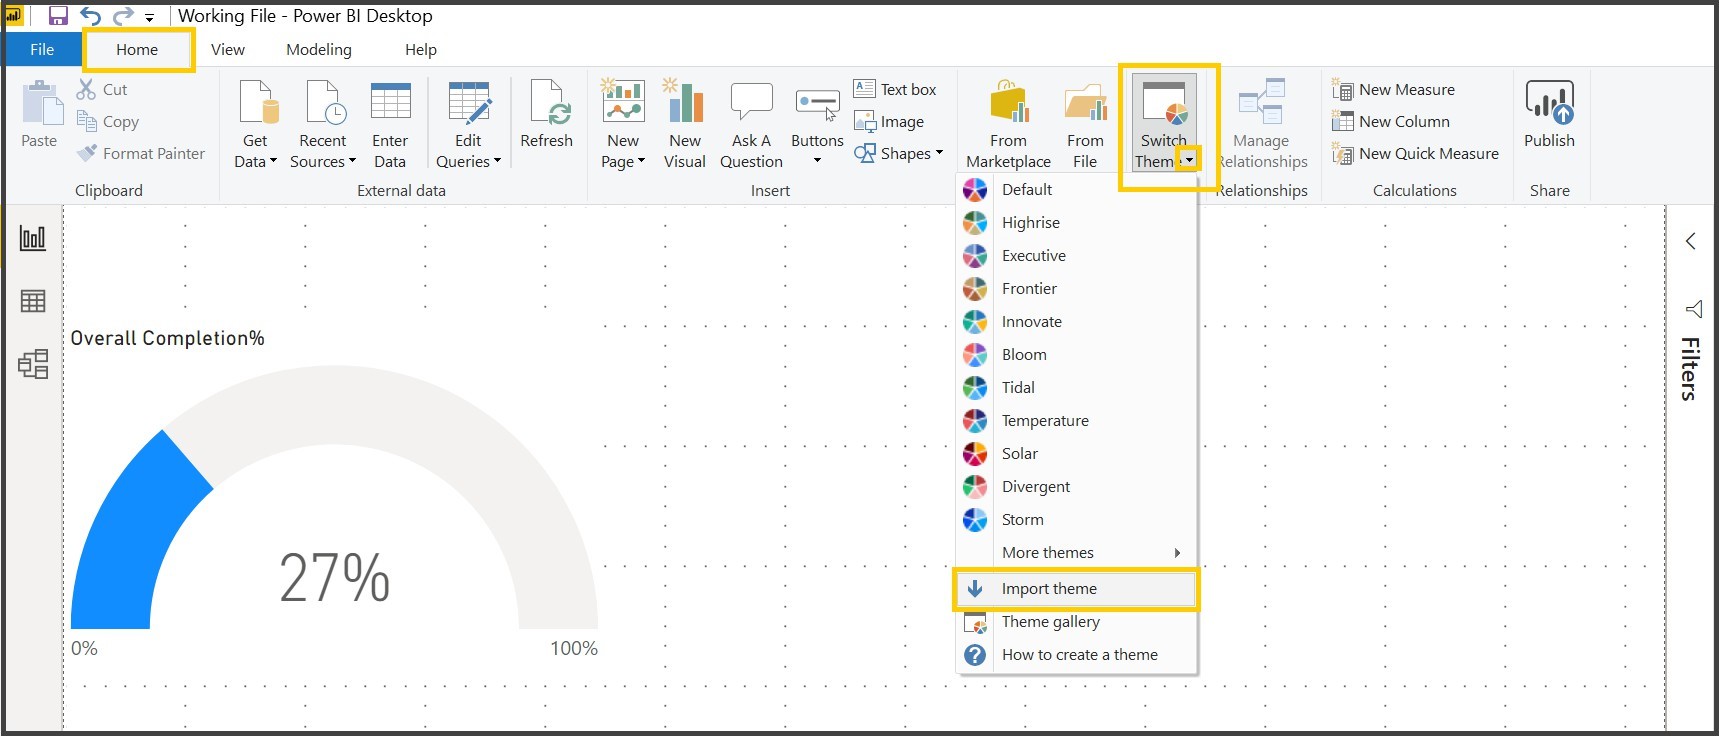Activate the Format Painter

pos(141,153)
